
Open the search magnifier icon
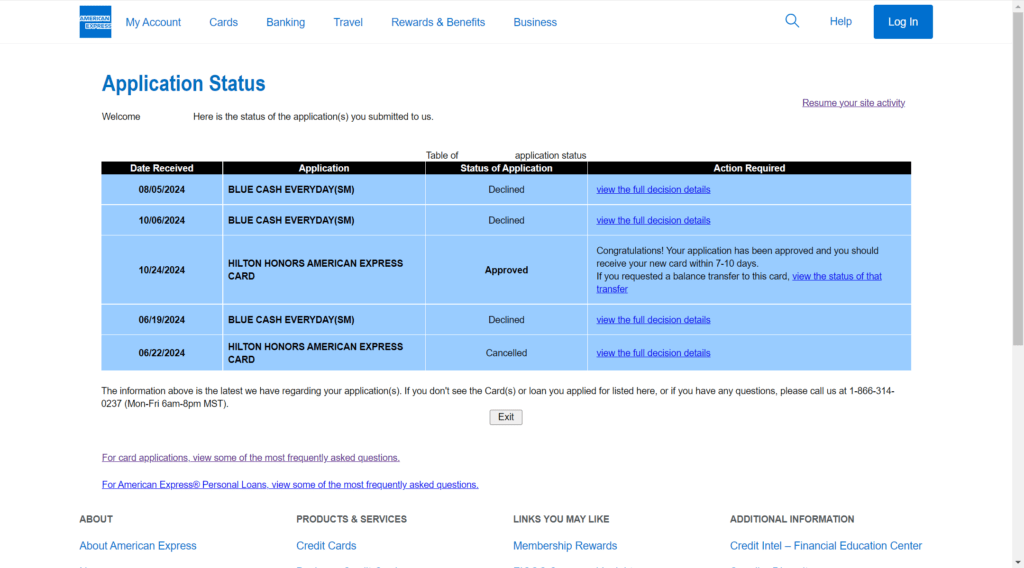[792, 21]
